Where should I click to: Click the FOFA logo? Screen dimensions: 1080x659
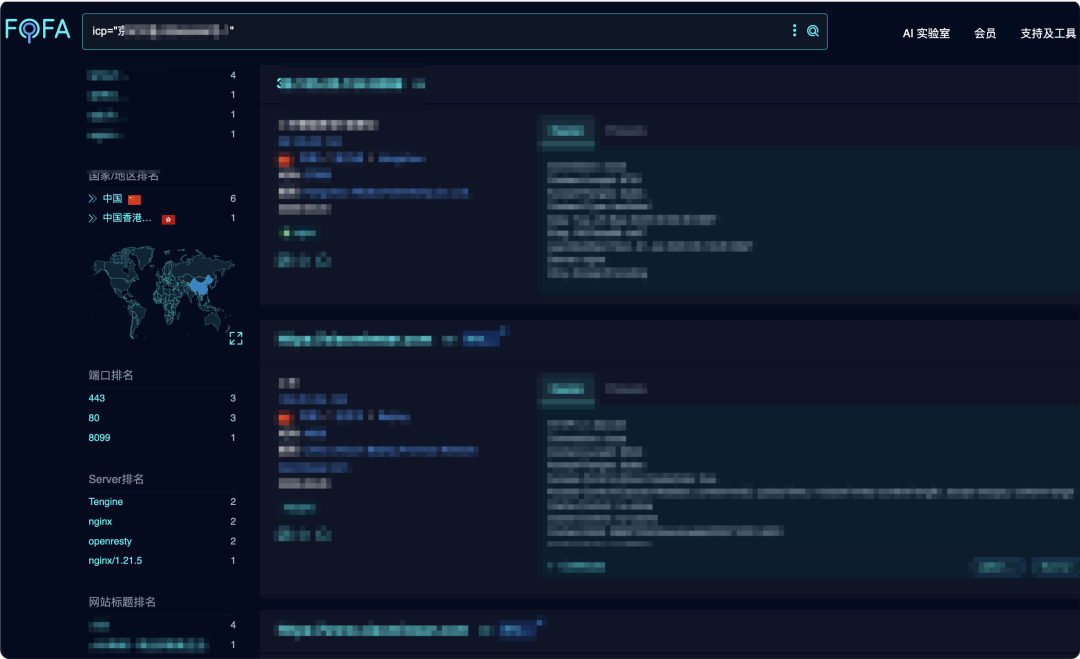[x=37, y=30]
